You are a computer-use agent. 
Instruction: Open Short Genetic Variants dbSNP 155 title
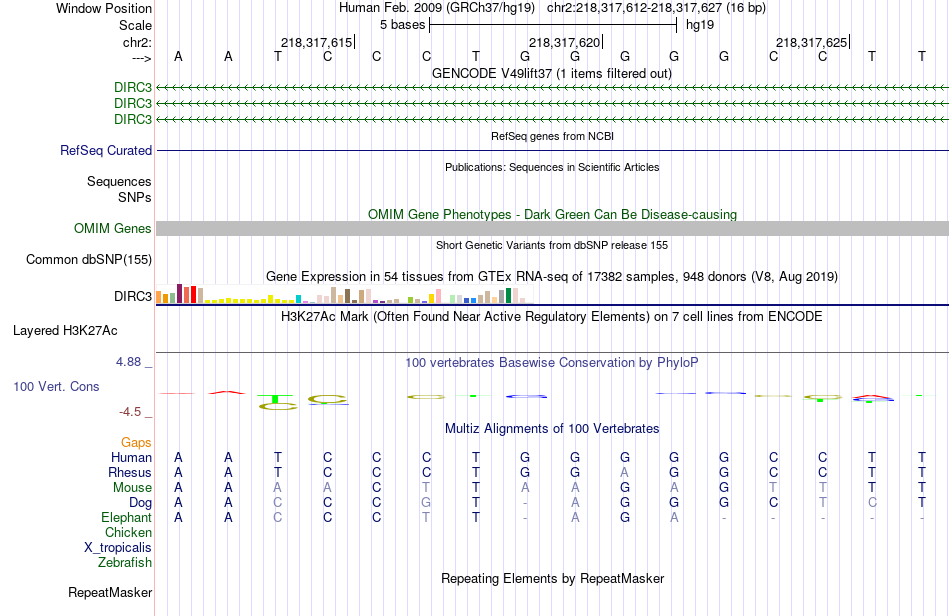click(x=552, y=245)
